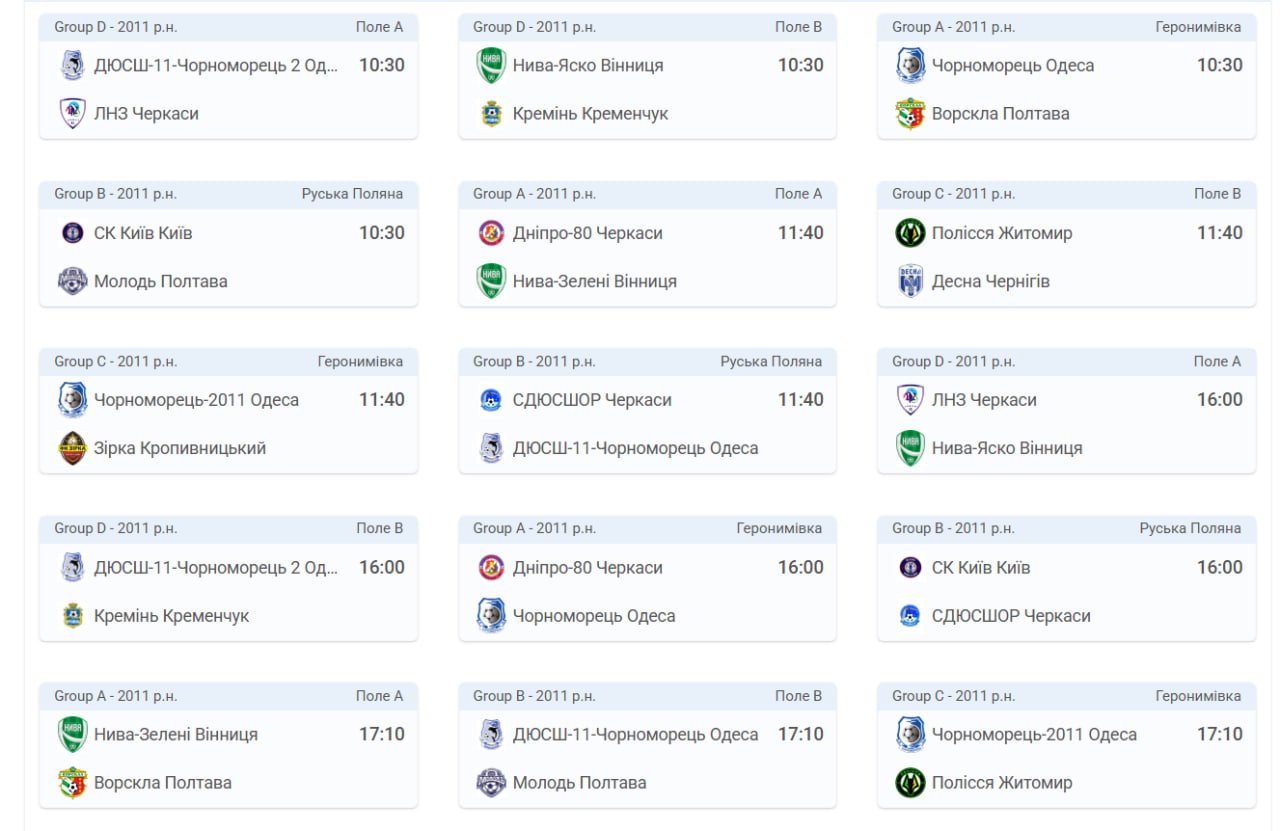Click Молодь Полтава logo in the 17:10 match
Screen dimensions: 1280x831
click(x=491, y=782)
